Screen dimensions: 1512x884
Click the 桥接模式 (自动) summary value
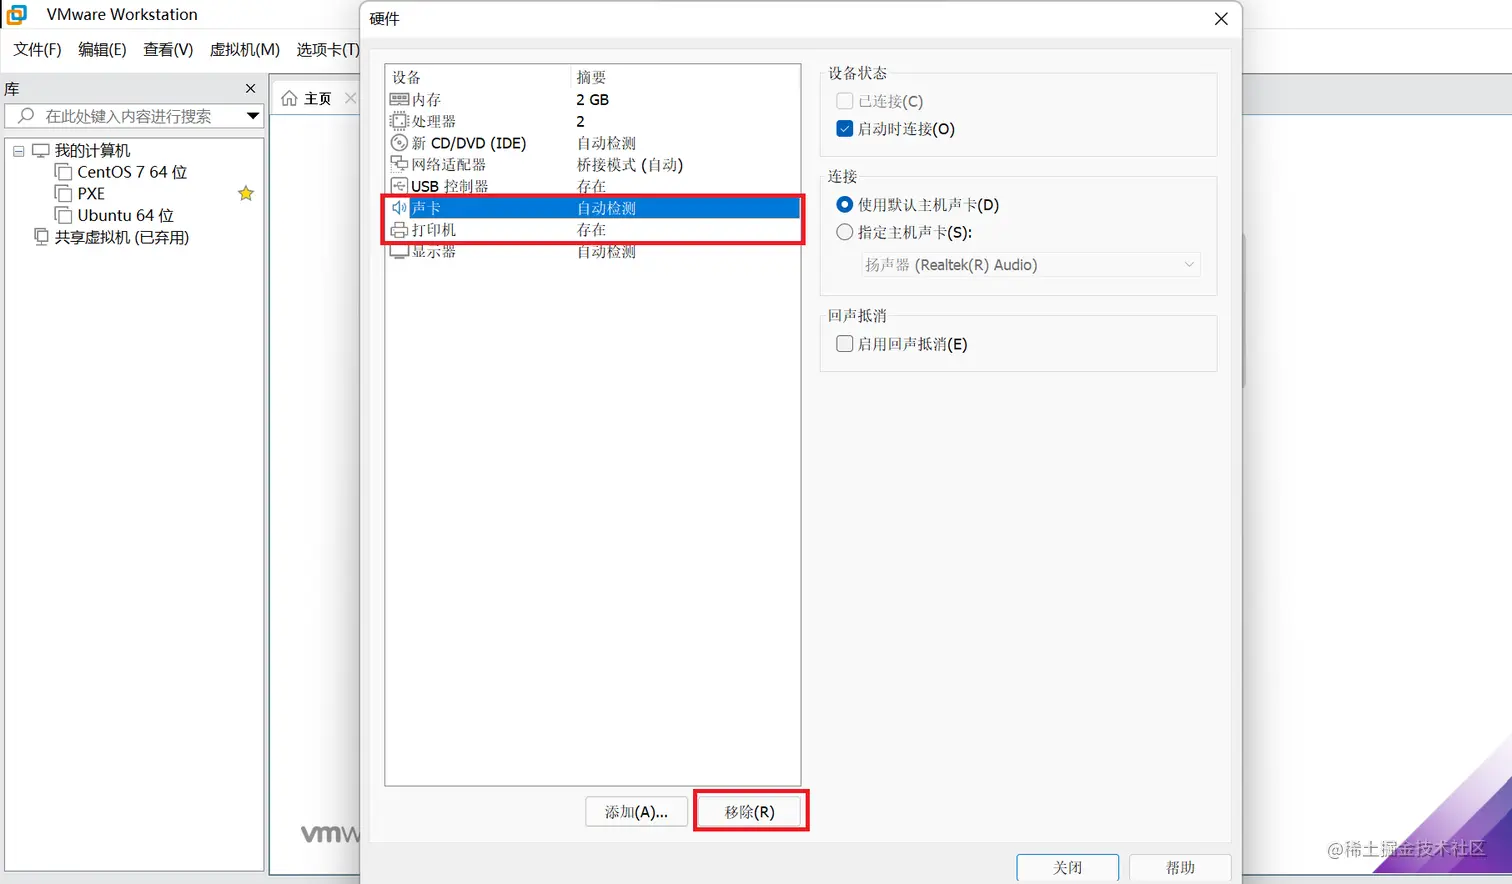coord(630,164)
